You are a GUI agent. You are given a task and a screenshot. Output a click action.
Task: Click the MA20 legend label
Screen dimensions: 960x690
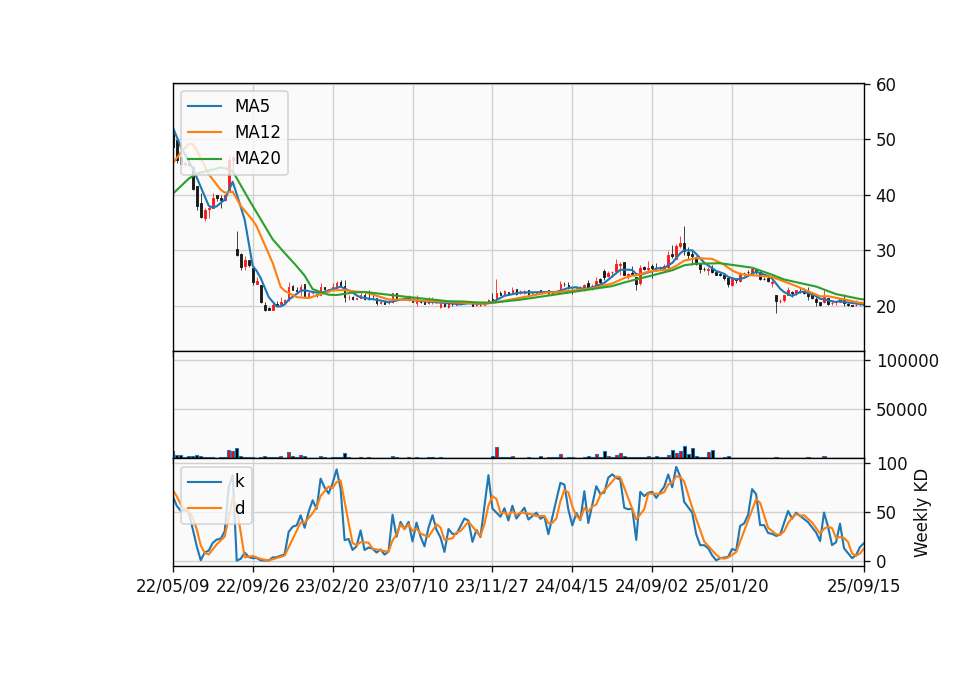257,158
